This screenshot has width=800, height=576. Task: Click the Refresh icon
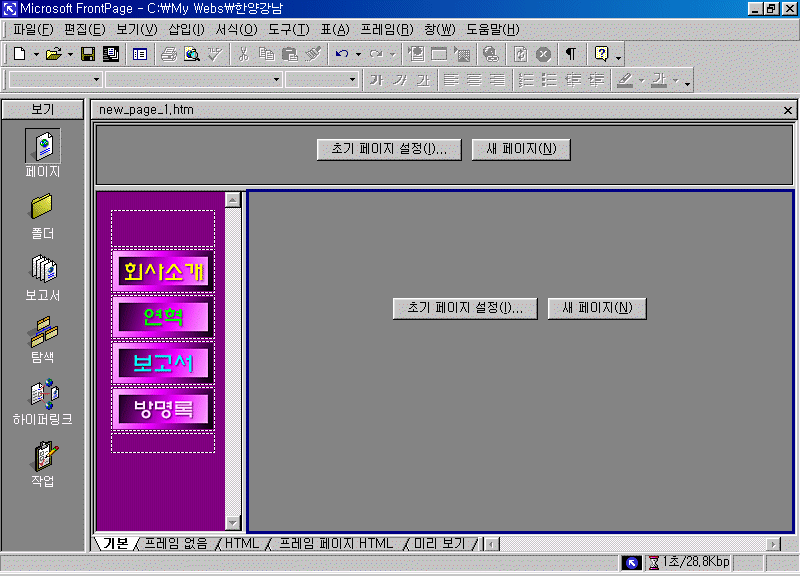click(x=520, y=54)
